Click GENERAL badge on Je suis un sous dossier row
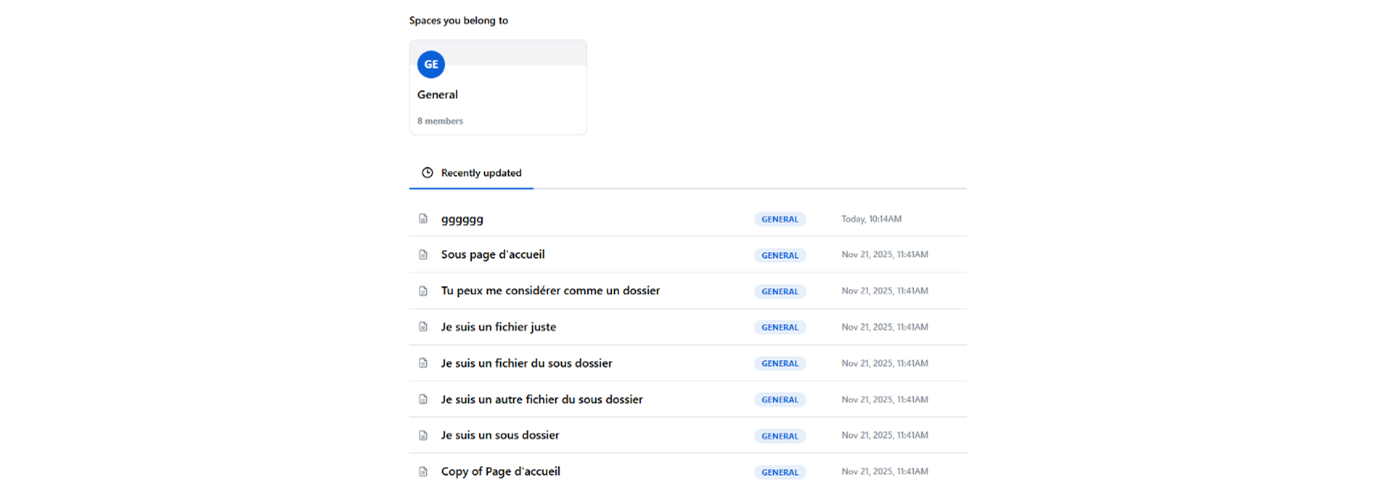Viewport: 1375px width, 499px height. tap(780, 436)
